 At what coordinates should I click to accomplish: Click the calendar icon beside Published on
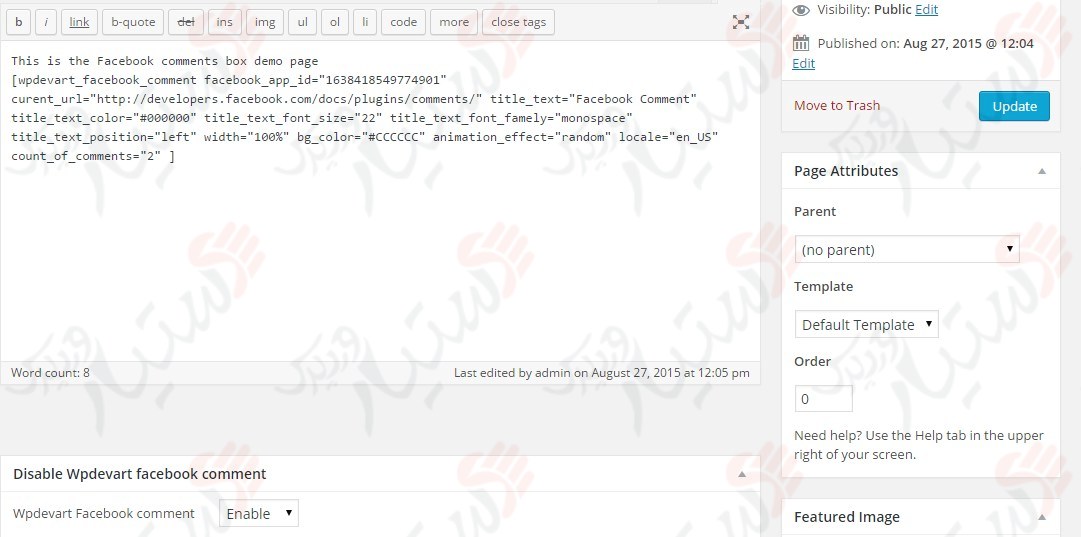[x=801, y=43]
